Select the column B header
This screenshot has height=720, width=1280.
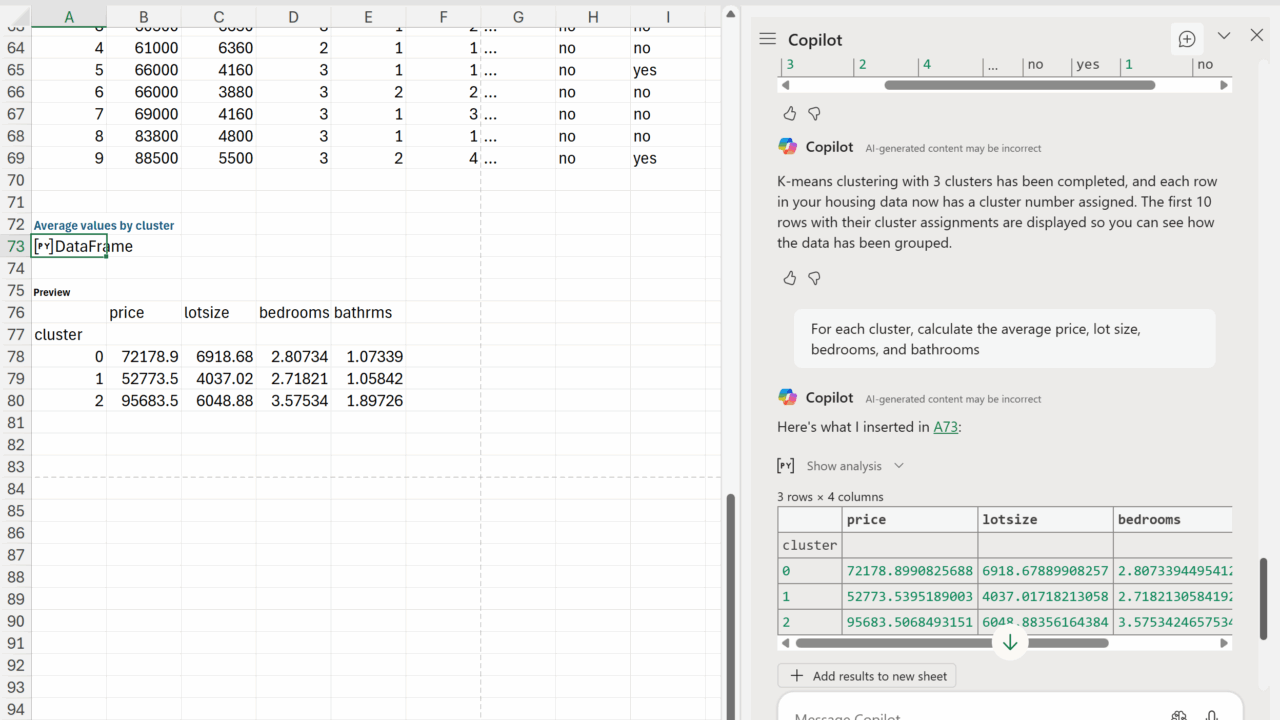pos(144,17)
